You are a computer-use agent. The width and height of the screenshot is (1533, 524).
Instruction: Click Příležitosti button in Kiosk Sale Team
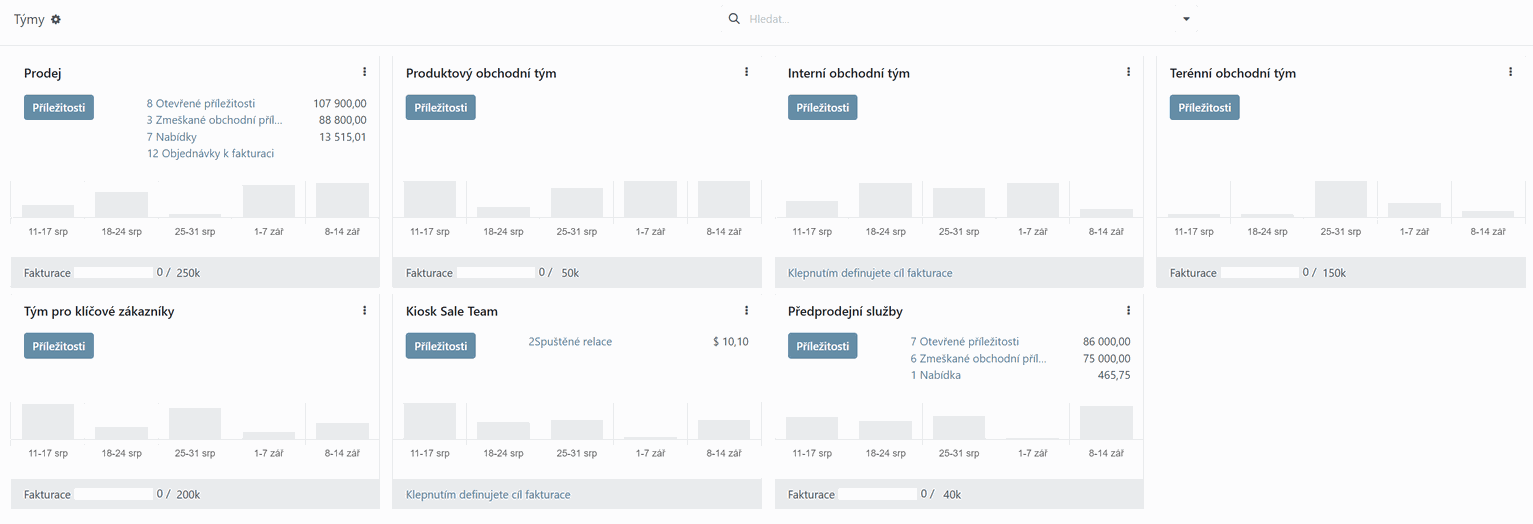coord(441,346)
